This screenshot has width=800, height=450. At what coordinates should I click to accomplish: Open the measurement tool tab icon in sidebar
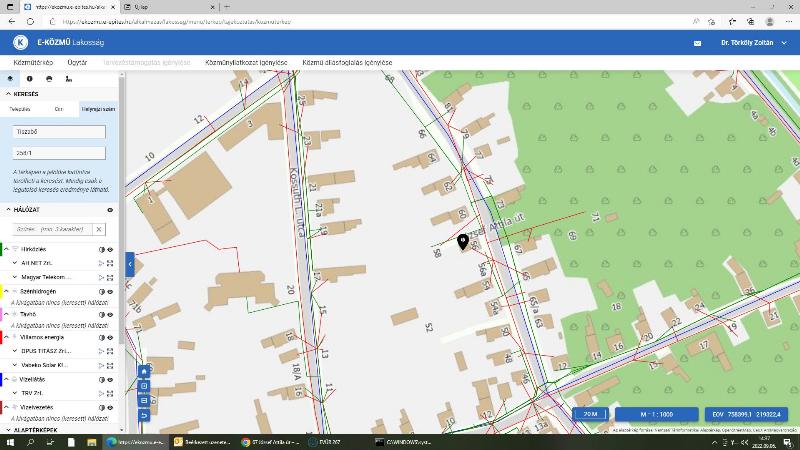tap(69, 79)
